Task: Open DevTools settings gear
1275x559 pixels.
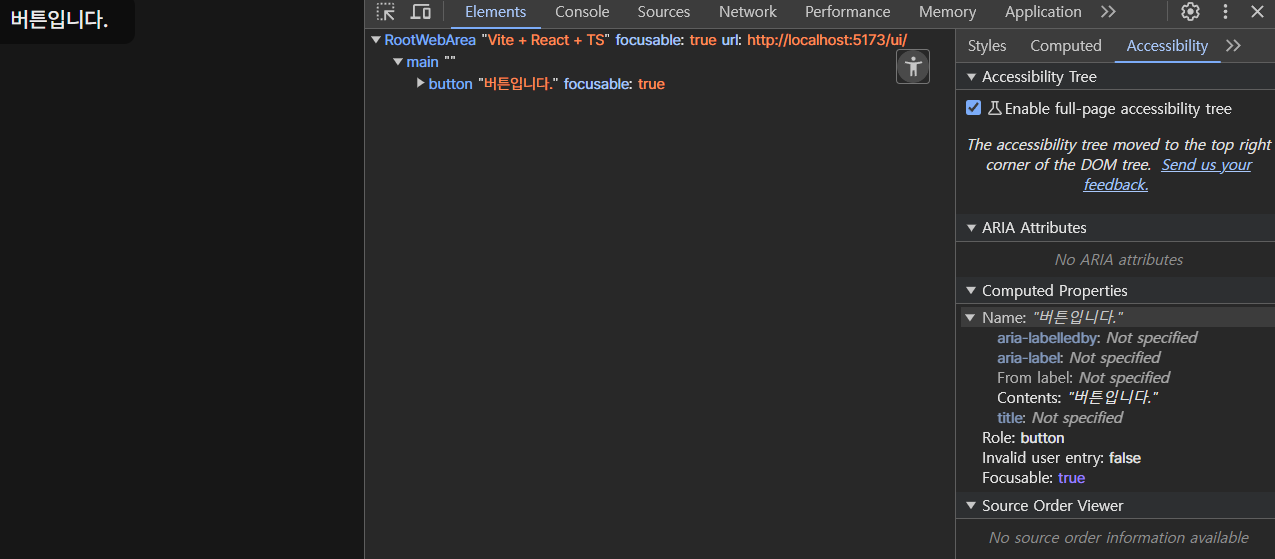Action: (x=1190, y=12)
